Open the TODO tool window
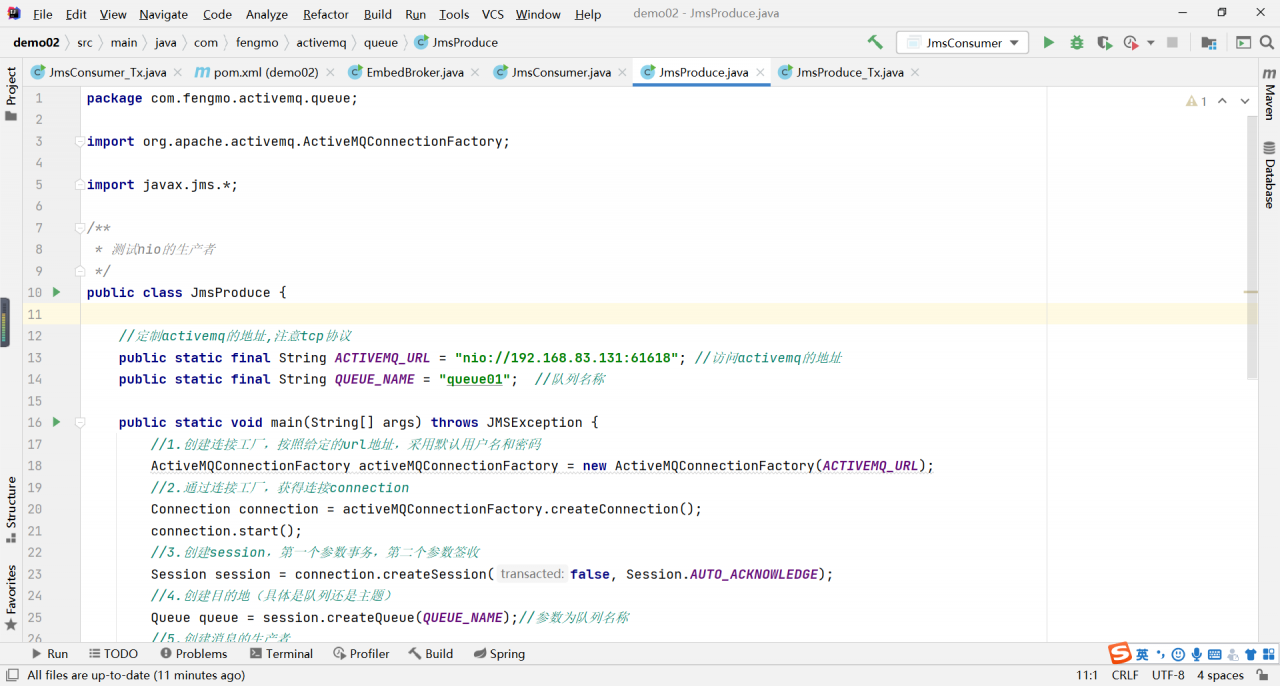The width and height of the screenshot is (1280, 686). pos(112,654)
